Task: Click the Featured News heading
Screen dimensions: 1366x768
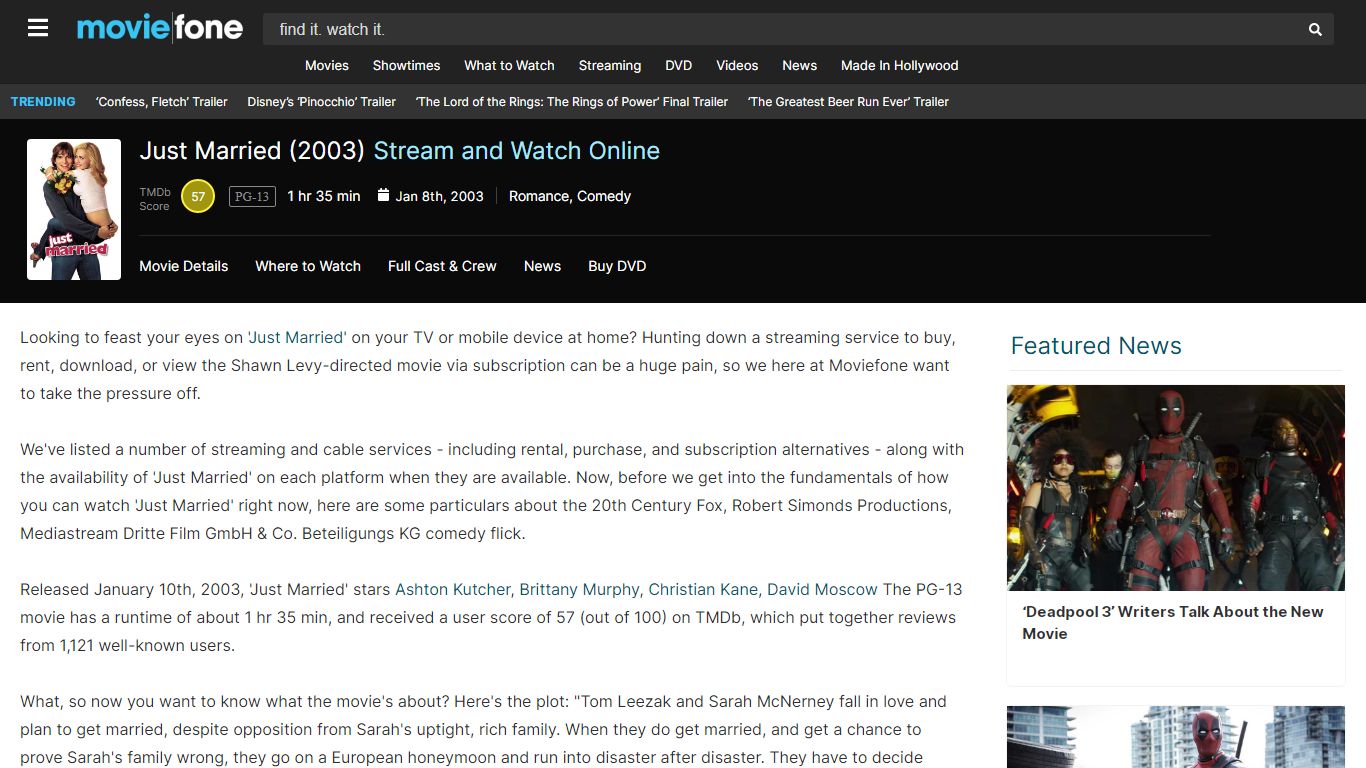Action: [x=1096, y=346]
